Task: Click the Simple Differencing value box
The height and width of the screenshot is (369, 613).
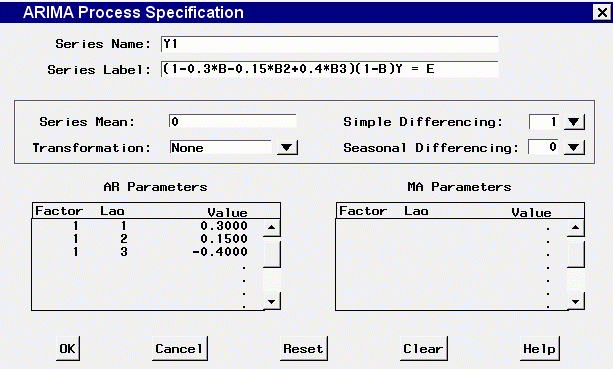Action: coord(544,122)
